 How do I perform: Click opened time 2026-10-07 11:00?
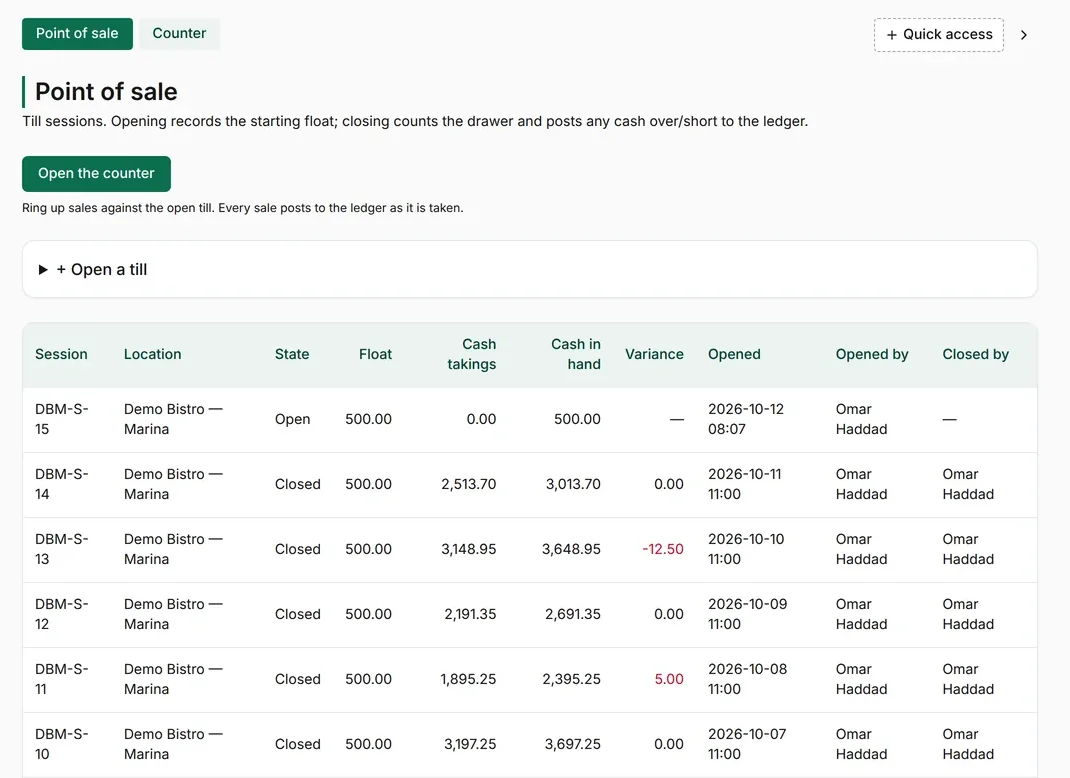[747, 744]
